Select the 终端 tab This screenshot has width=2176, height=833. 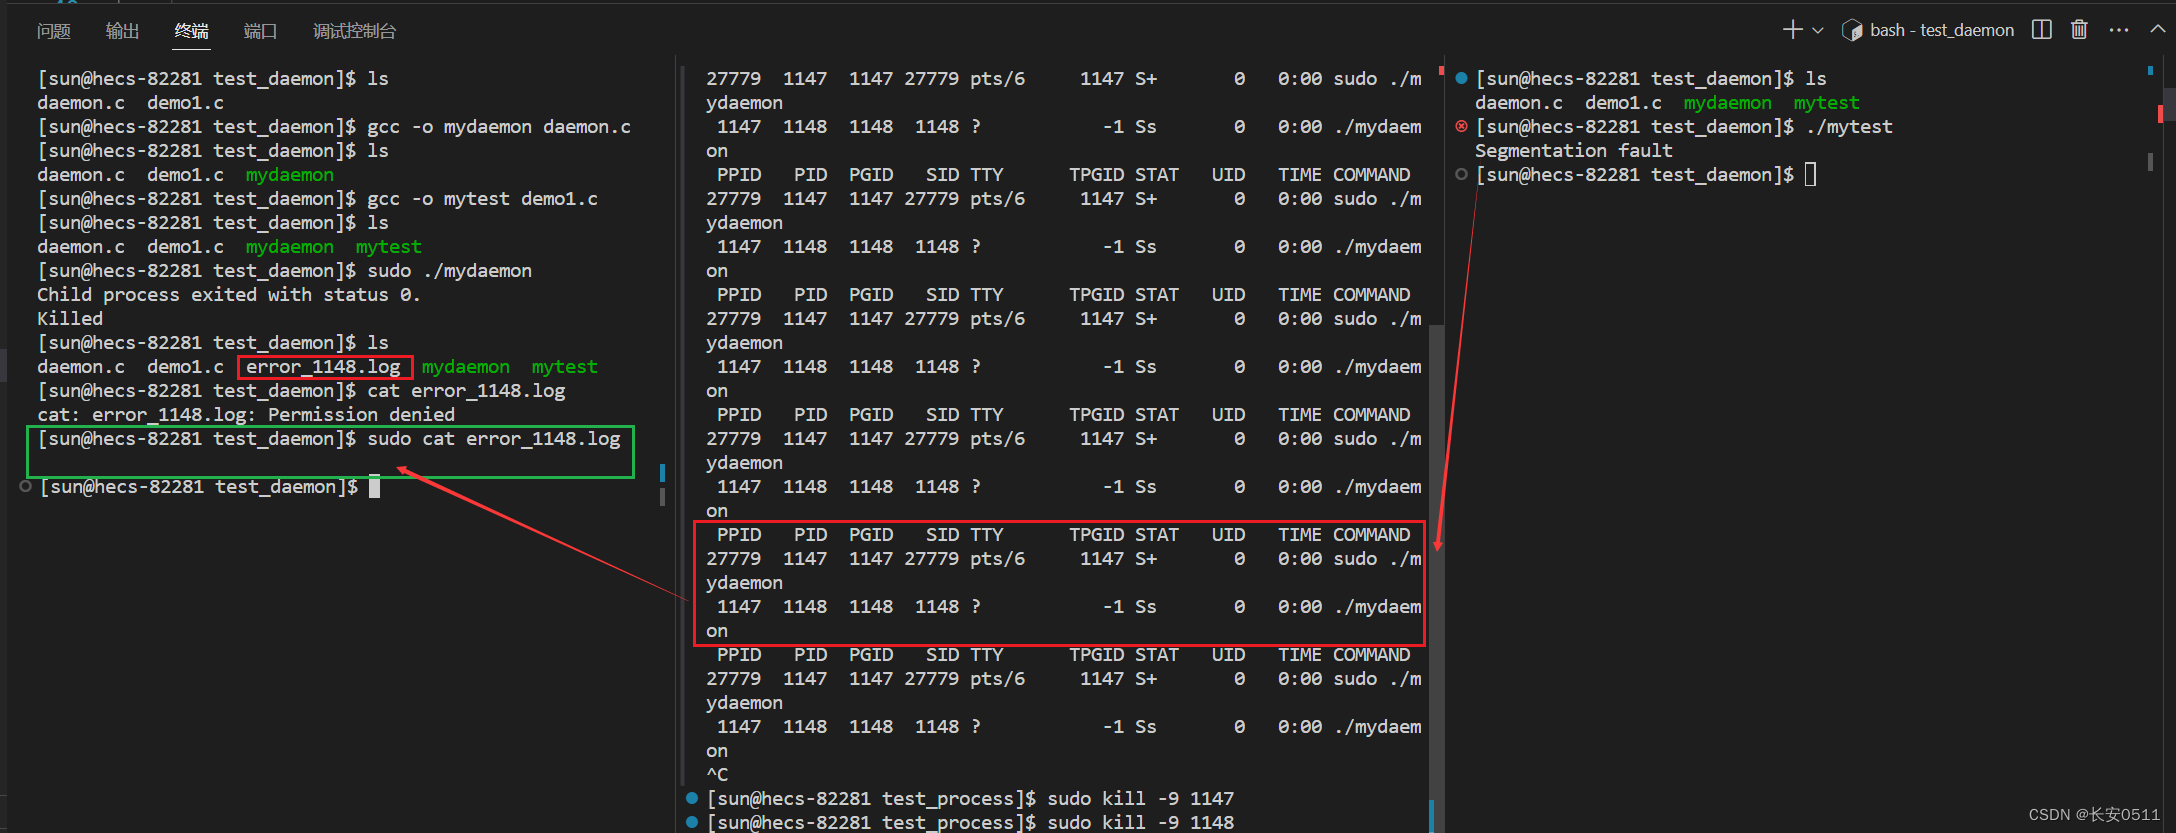coord(191,31)
